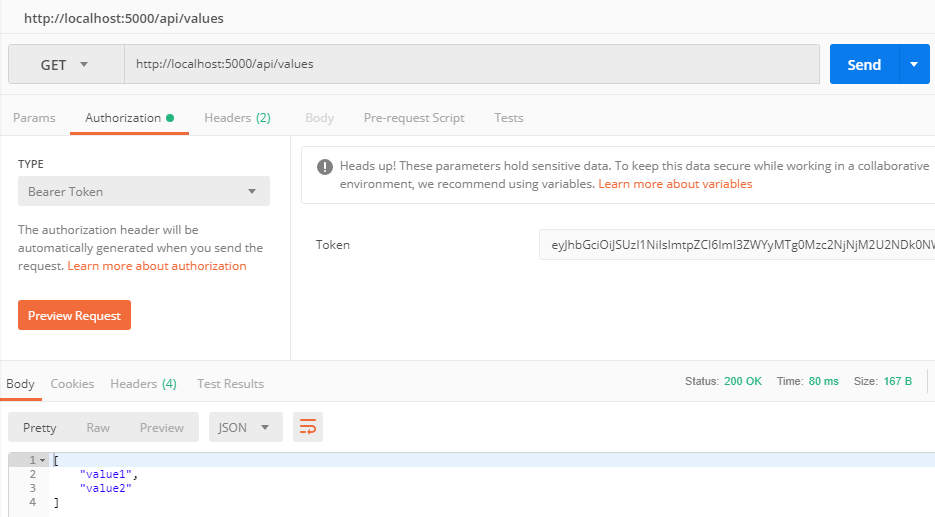Follow the Learn more about variables link
The height and width of the screenshot is (517, 935).
point(675,184)
